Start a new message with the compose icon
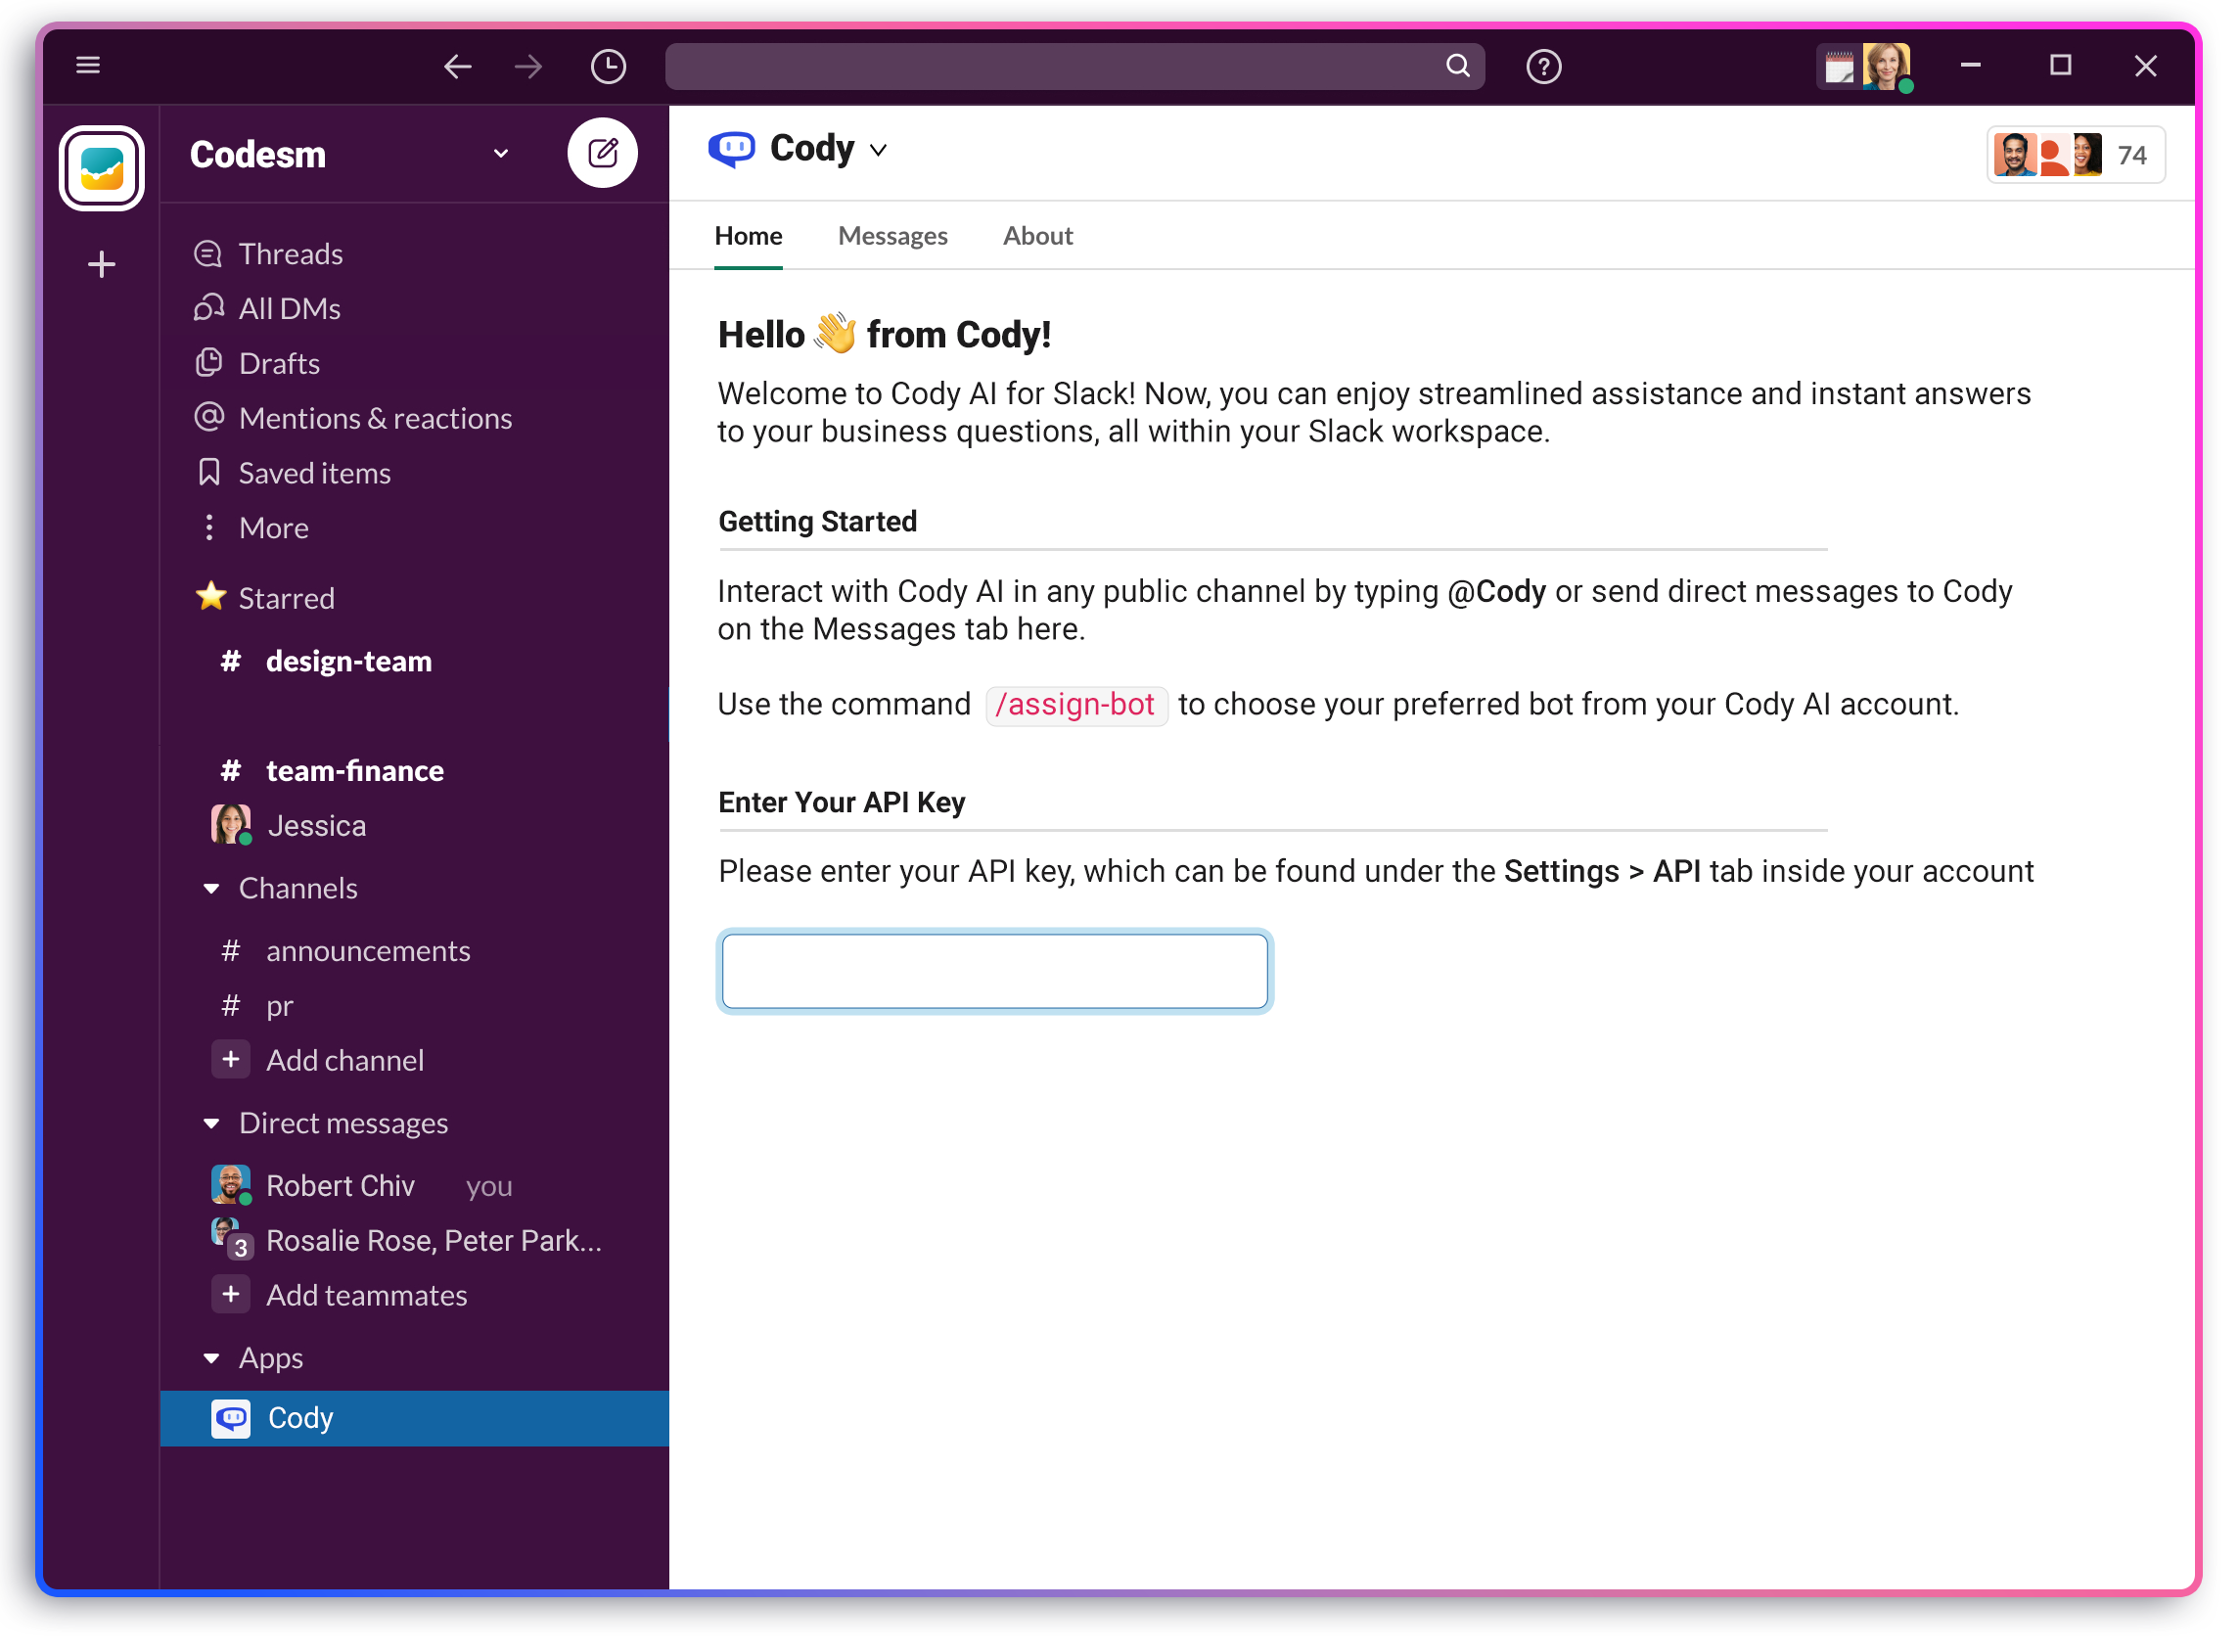The height and width of the screenshot is (1652, 2239). [603, 152]
